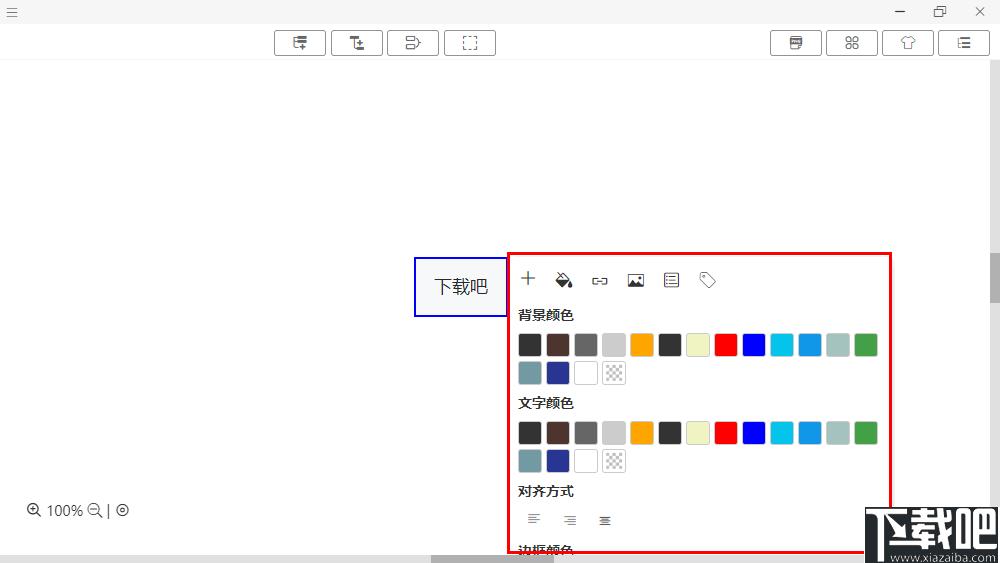Open the T-shirt theme skin button
The image size is (1000, 563).
(908, 43)
